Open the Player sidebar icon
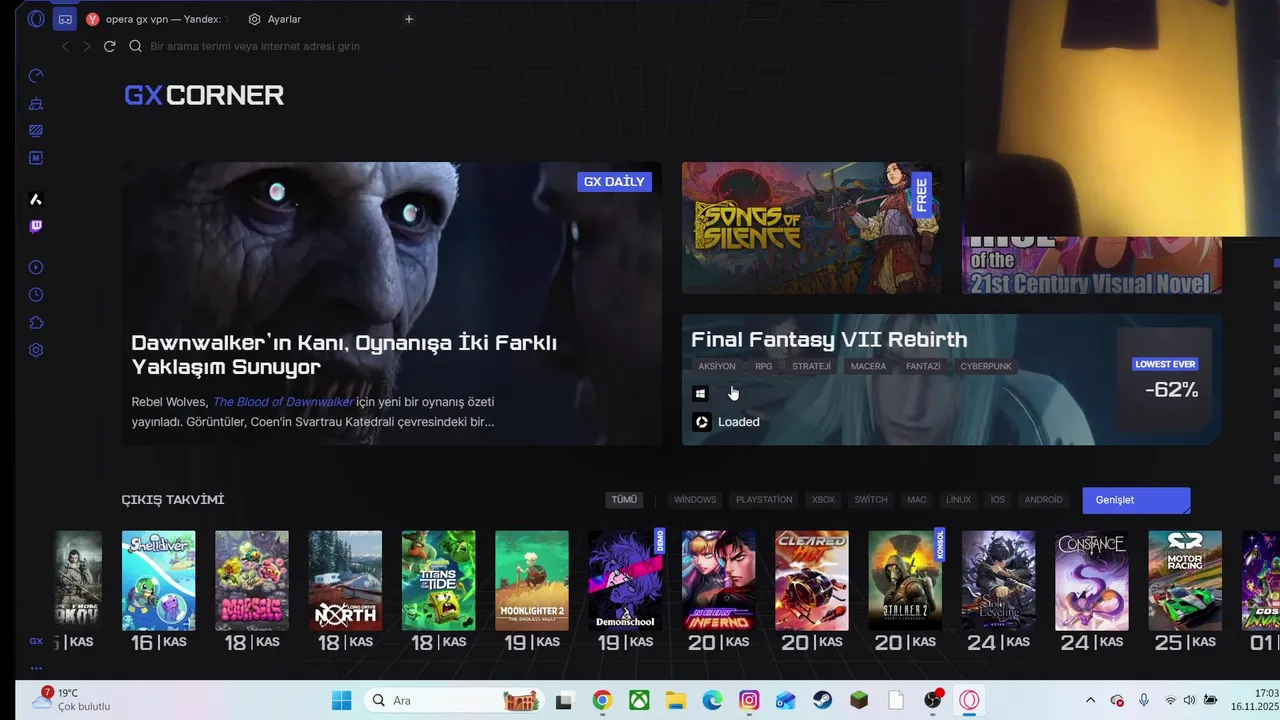1280x720 pixels. (36, 267)
